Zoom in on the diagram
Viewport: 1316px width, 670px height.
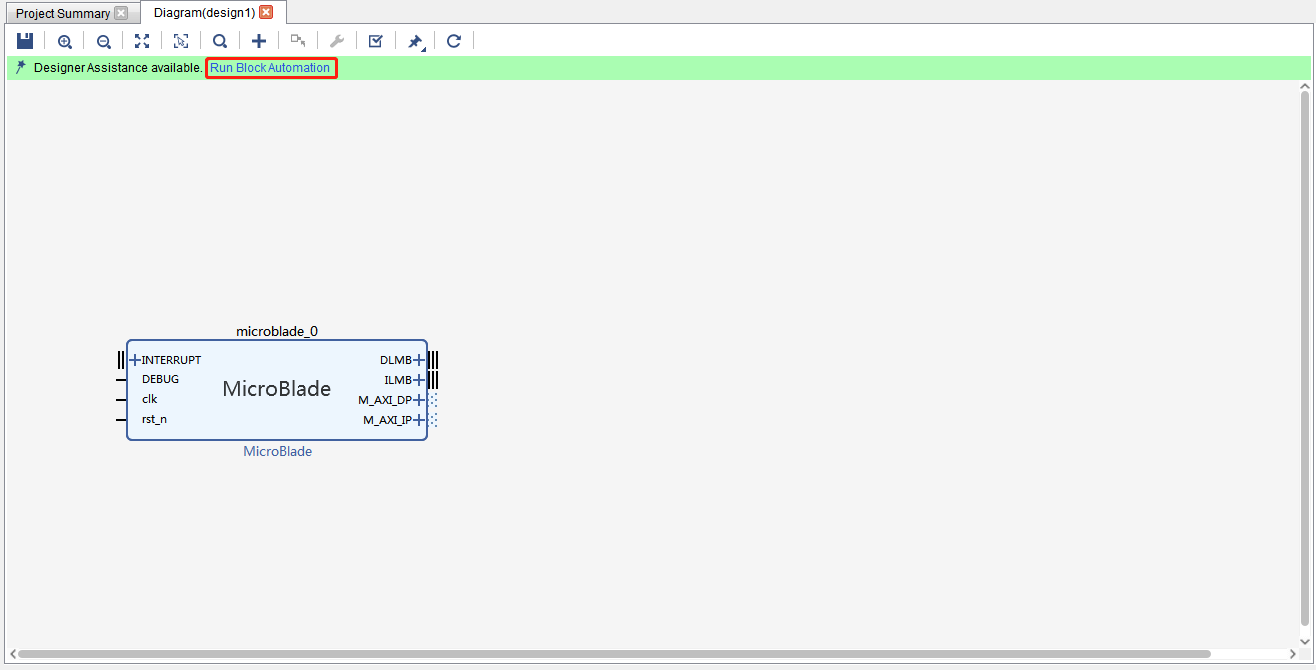tap(65, 41)
